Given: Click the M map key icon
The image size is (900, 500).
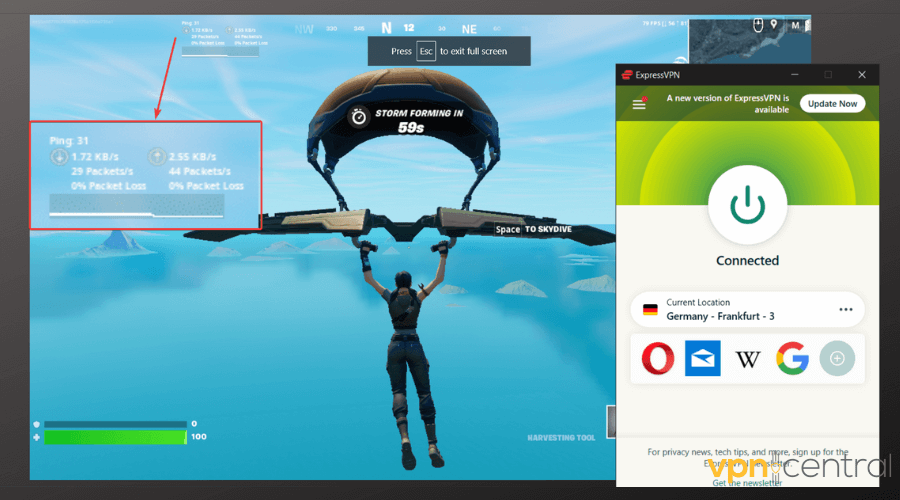Looking at the screenshot, I should (x=795, y=25).
